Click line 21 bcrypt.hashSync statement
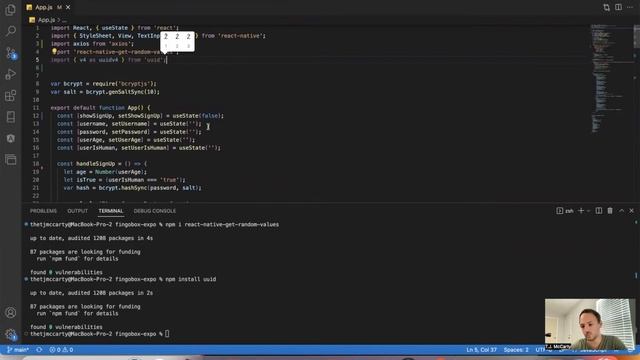This screenshot has width=640, height=360. [x=133, y=188]
